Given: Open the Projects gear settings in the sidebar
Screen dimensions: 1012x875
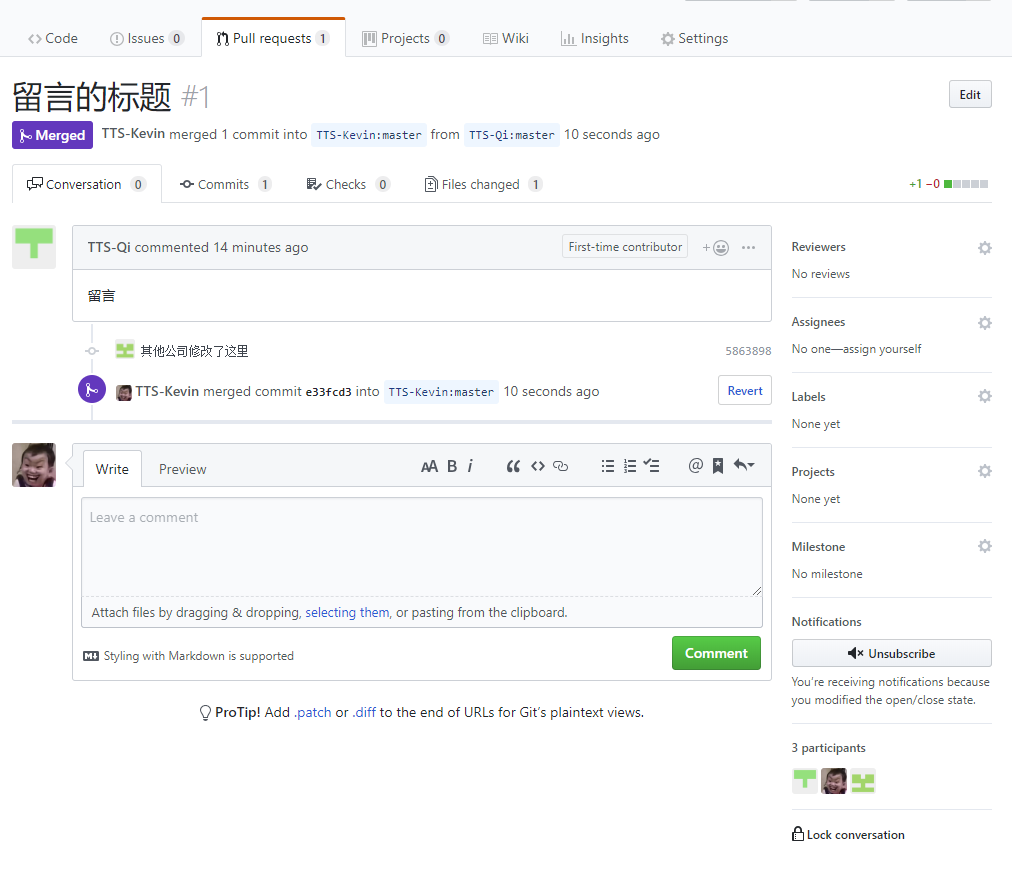Looking at the screenshot, I should [984, 471].
